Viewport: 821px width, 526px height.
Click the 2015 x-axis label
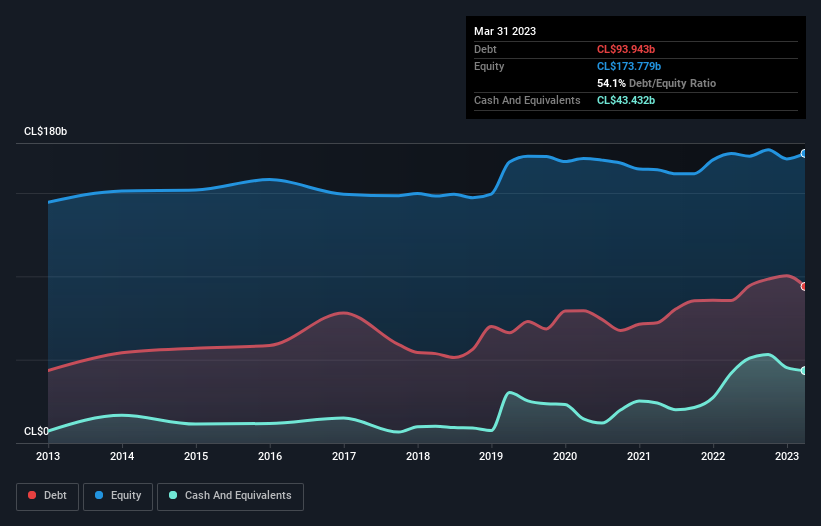tap(196, 456)
